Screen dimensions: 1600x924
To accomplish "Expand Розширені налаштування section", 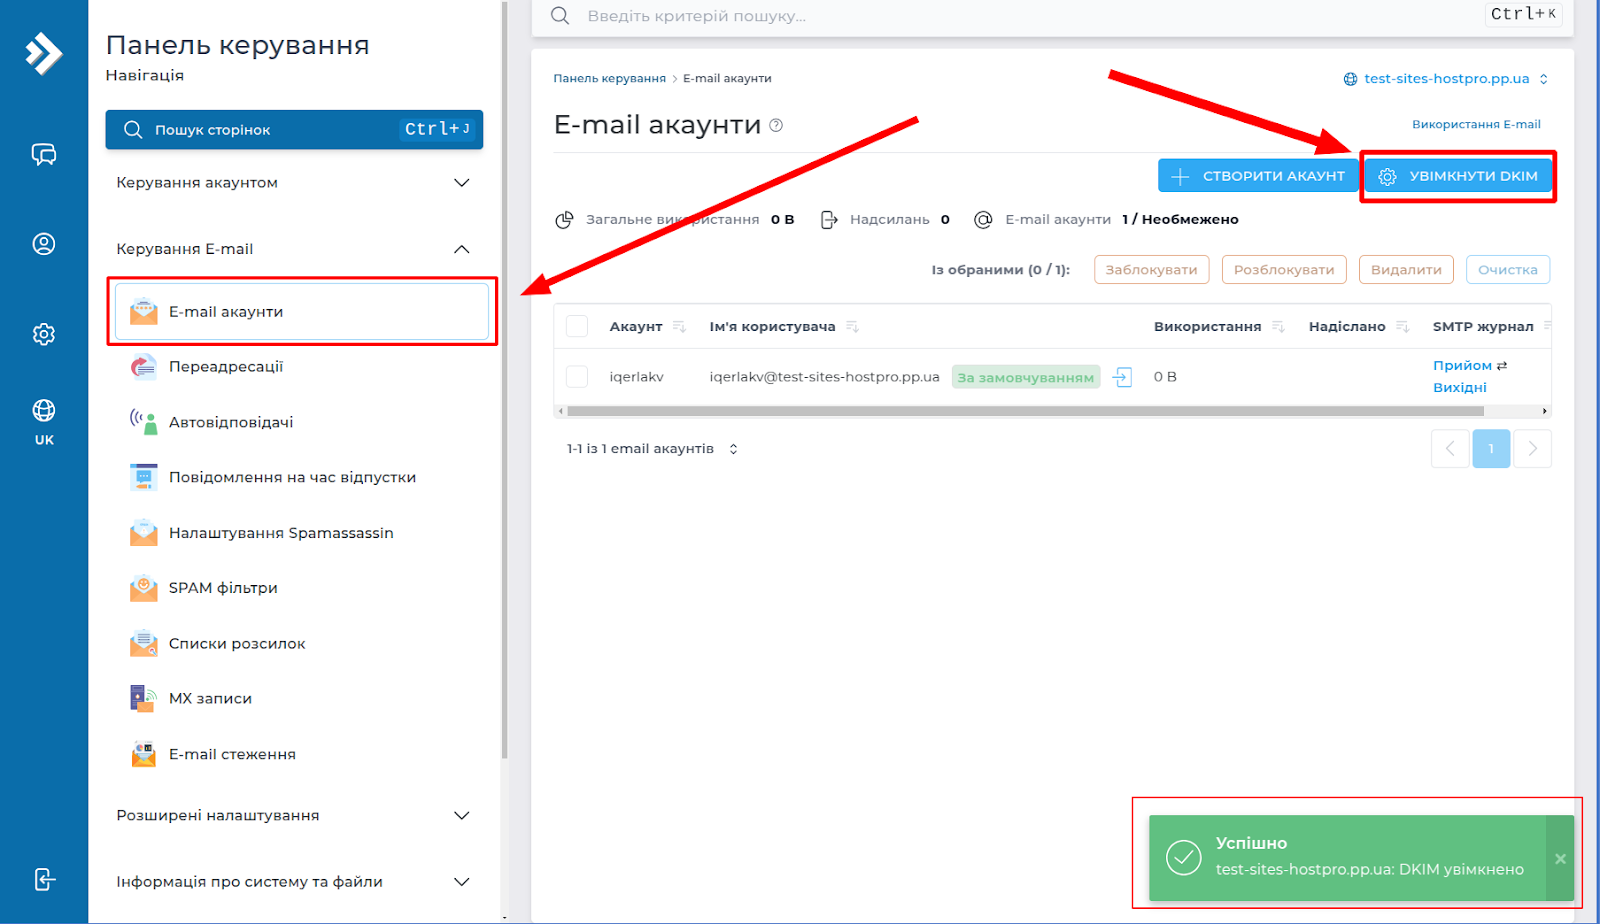I will coord(294,816).
